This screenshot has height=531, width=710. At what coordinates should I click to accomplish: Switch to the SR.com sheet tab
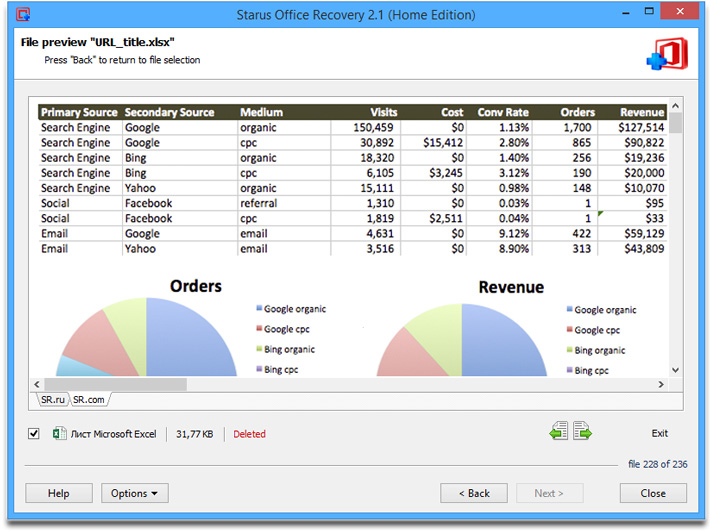pyautogui.click(x=89, y=400)
